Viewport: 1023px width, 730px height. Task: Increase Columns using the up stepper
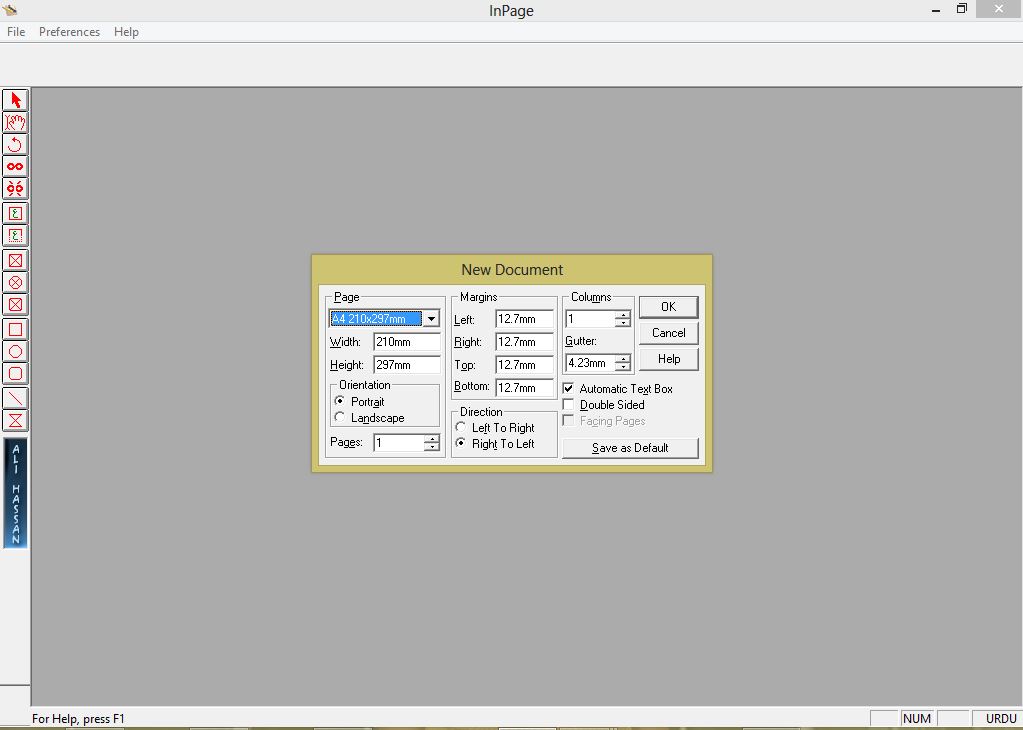[622, 314]
